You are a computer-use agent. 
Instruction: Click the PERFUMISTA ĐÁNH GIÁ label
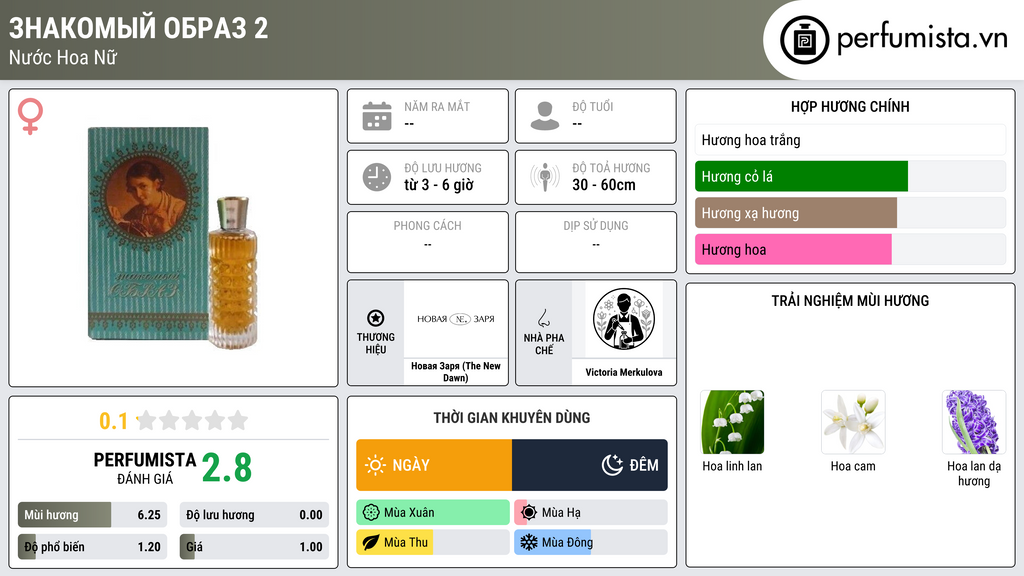click(x=144, y=468)
